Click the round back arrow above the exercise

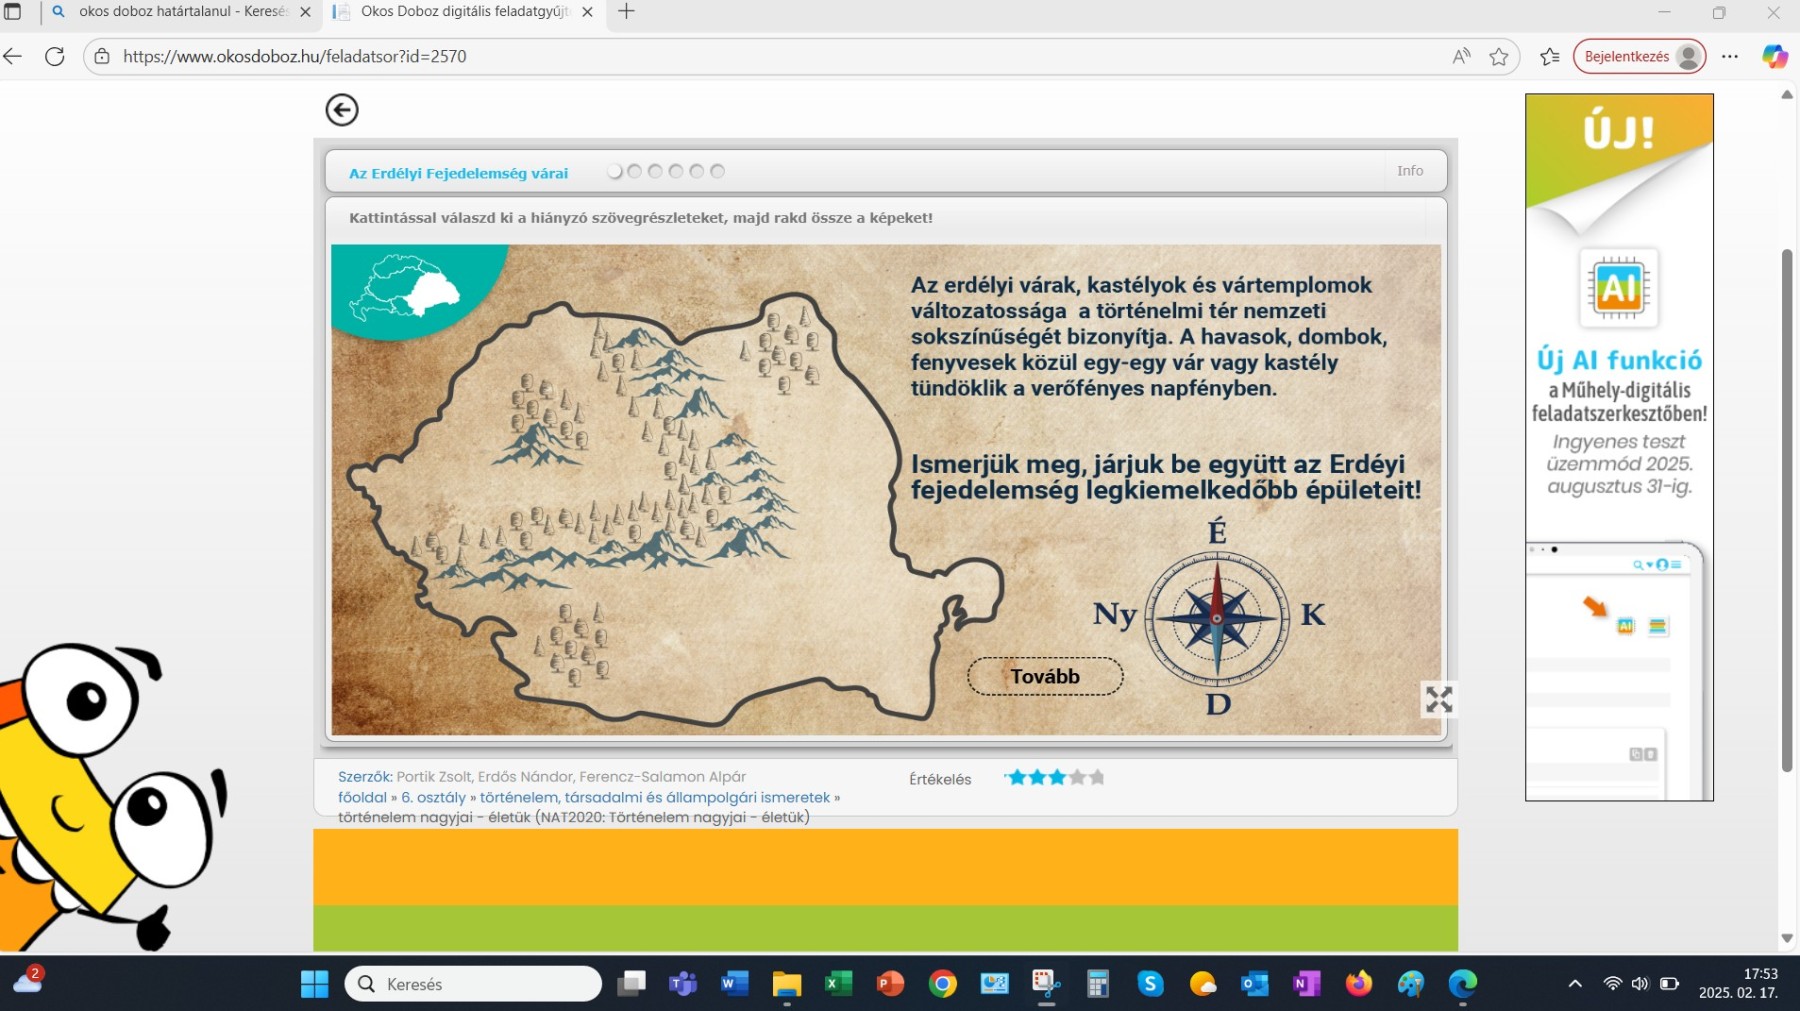click(342, 110)
